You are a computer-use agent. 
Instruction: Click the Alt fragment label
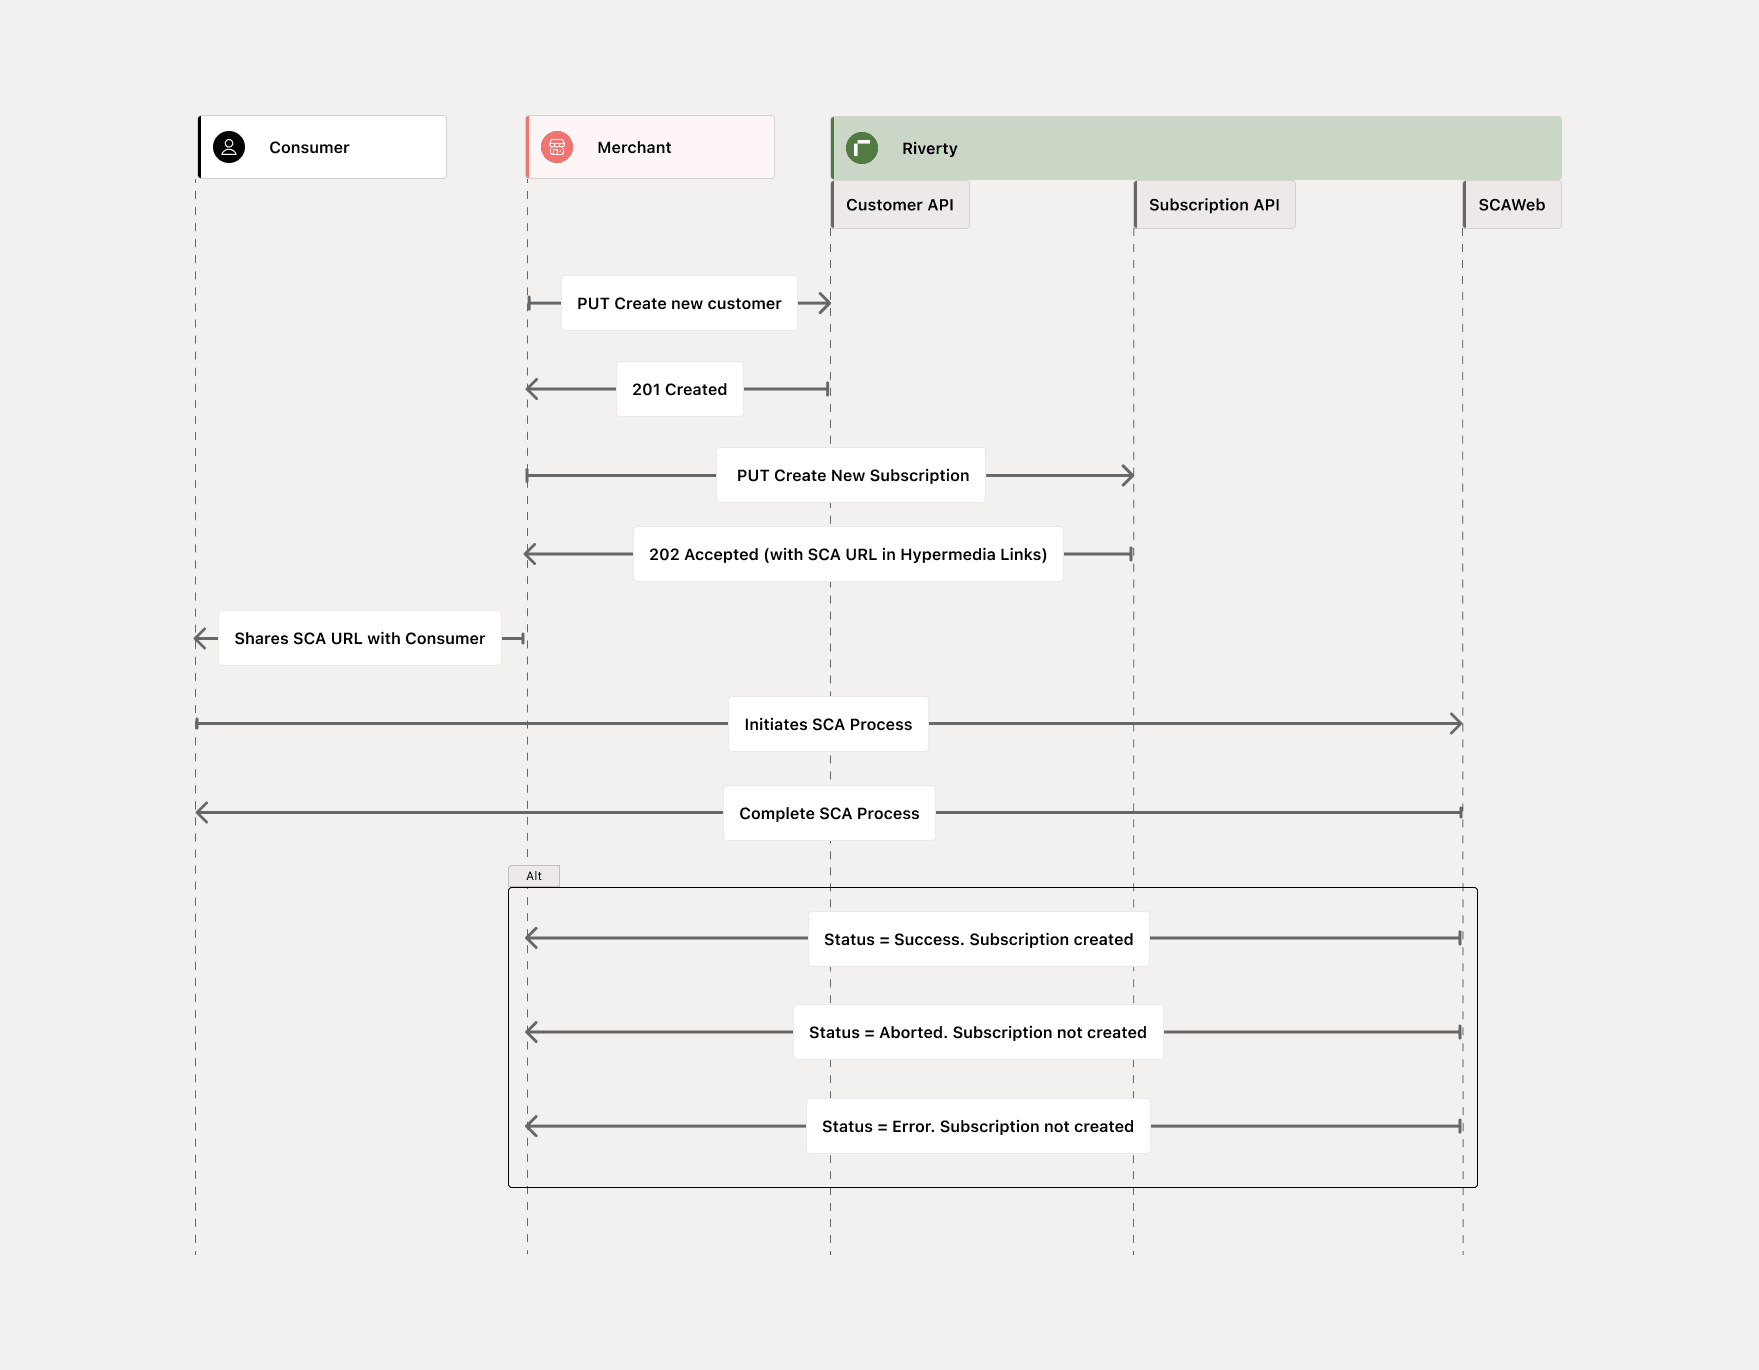(x=534, y=876)
